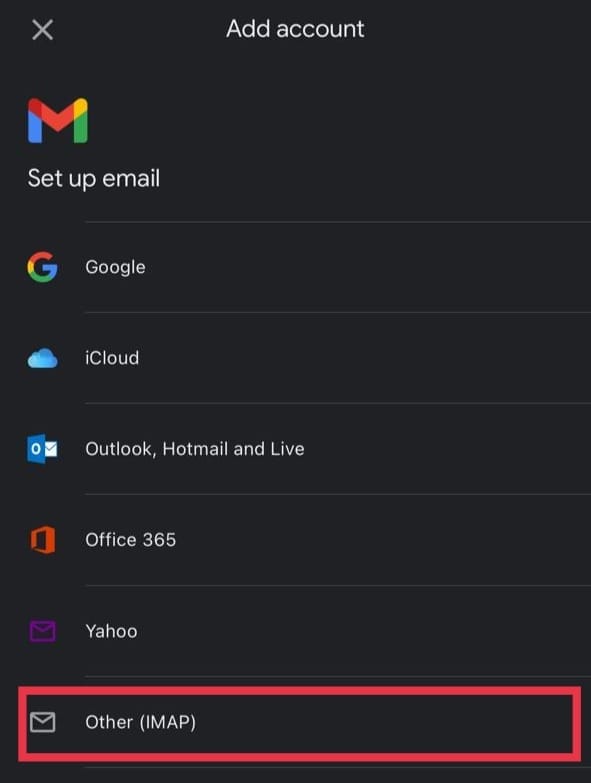Tap the Google G icon
This screenshot has height=783, width=591.
(42, 267)
